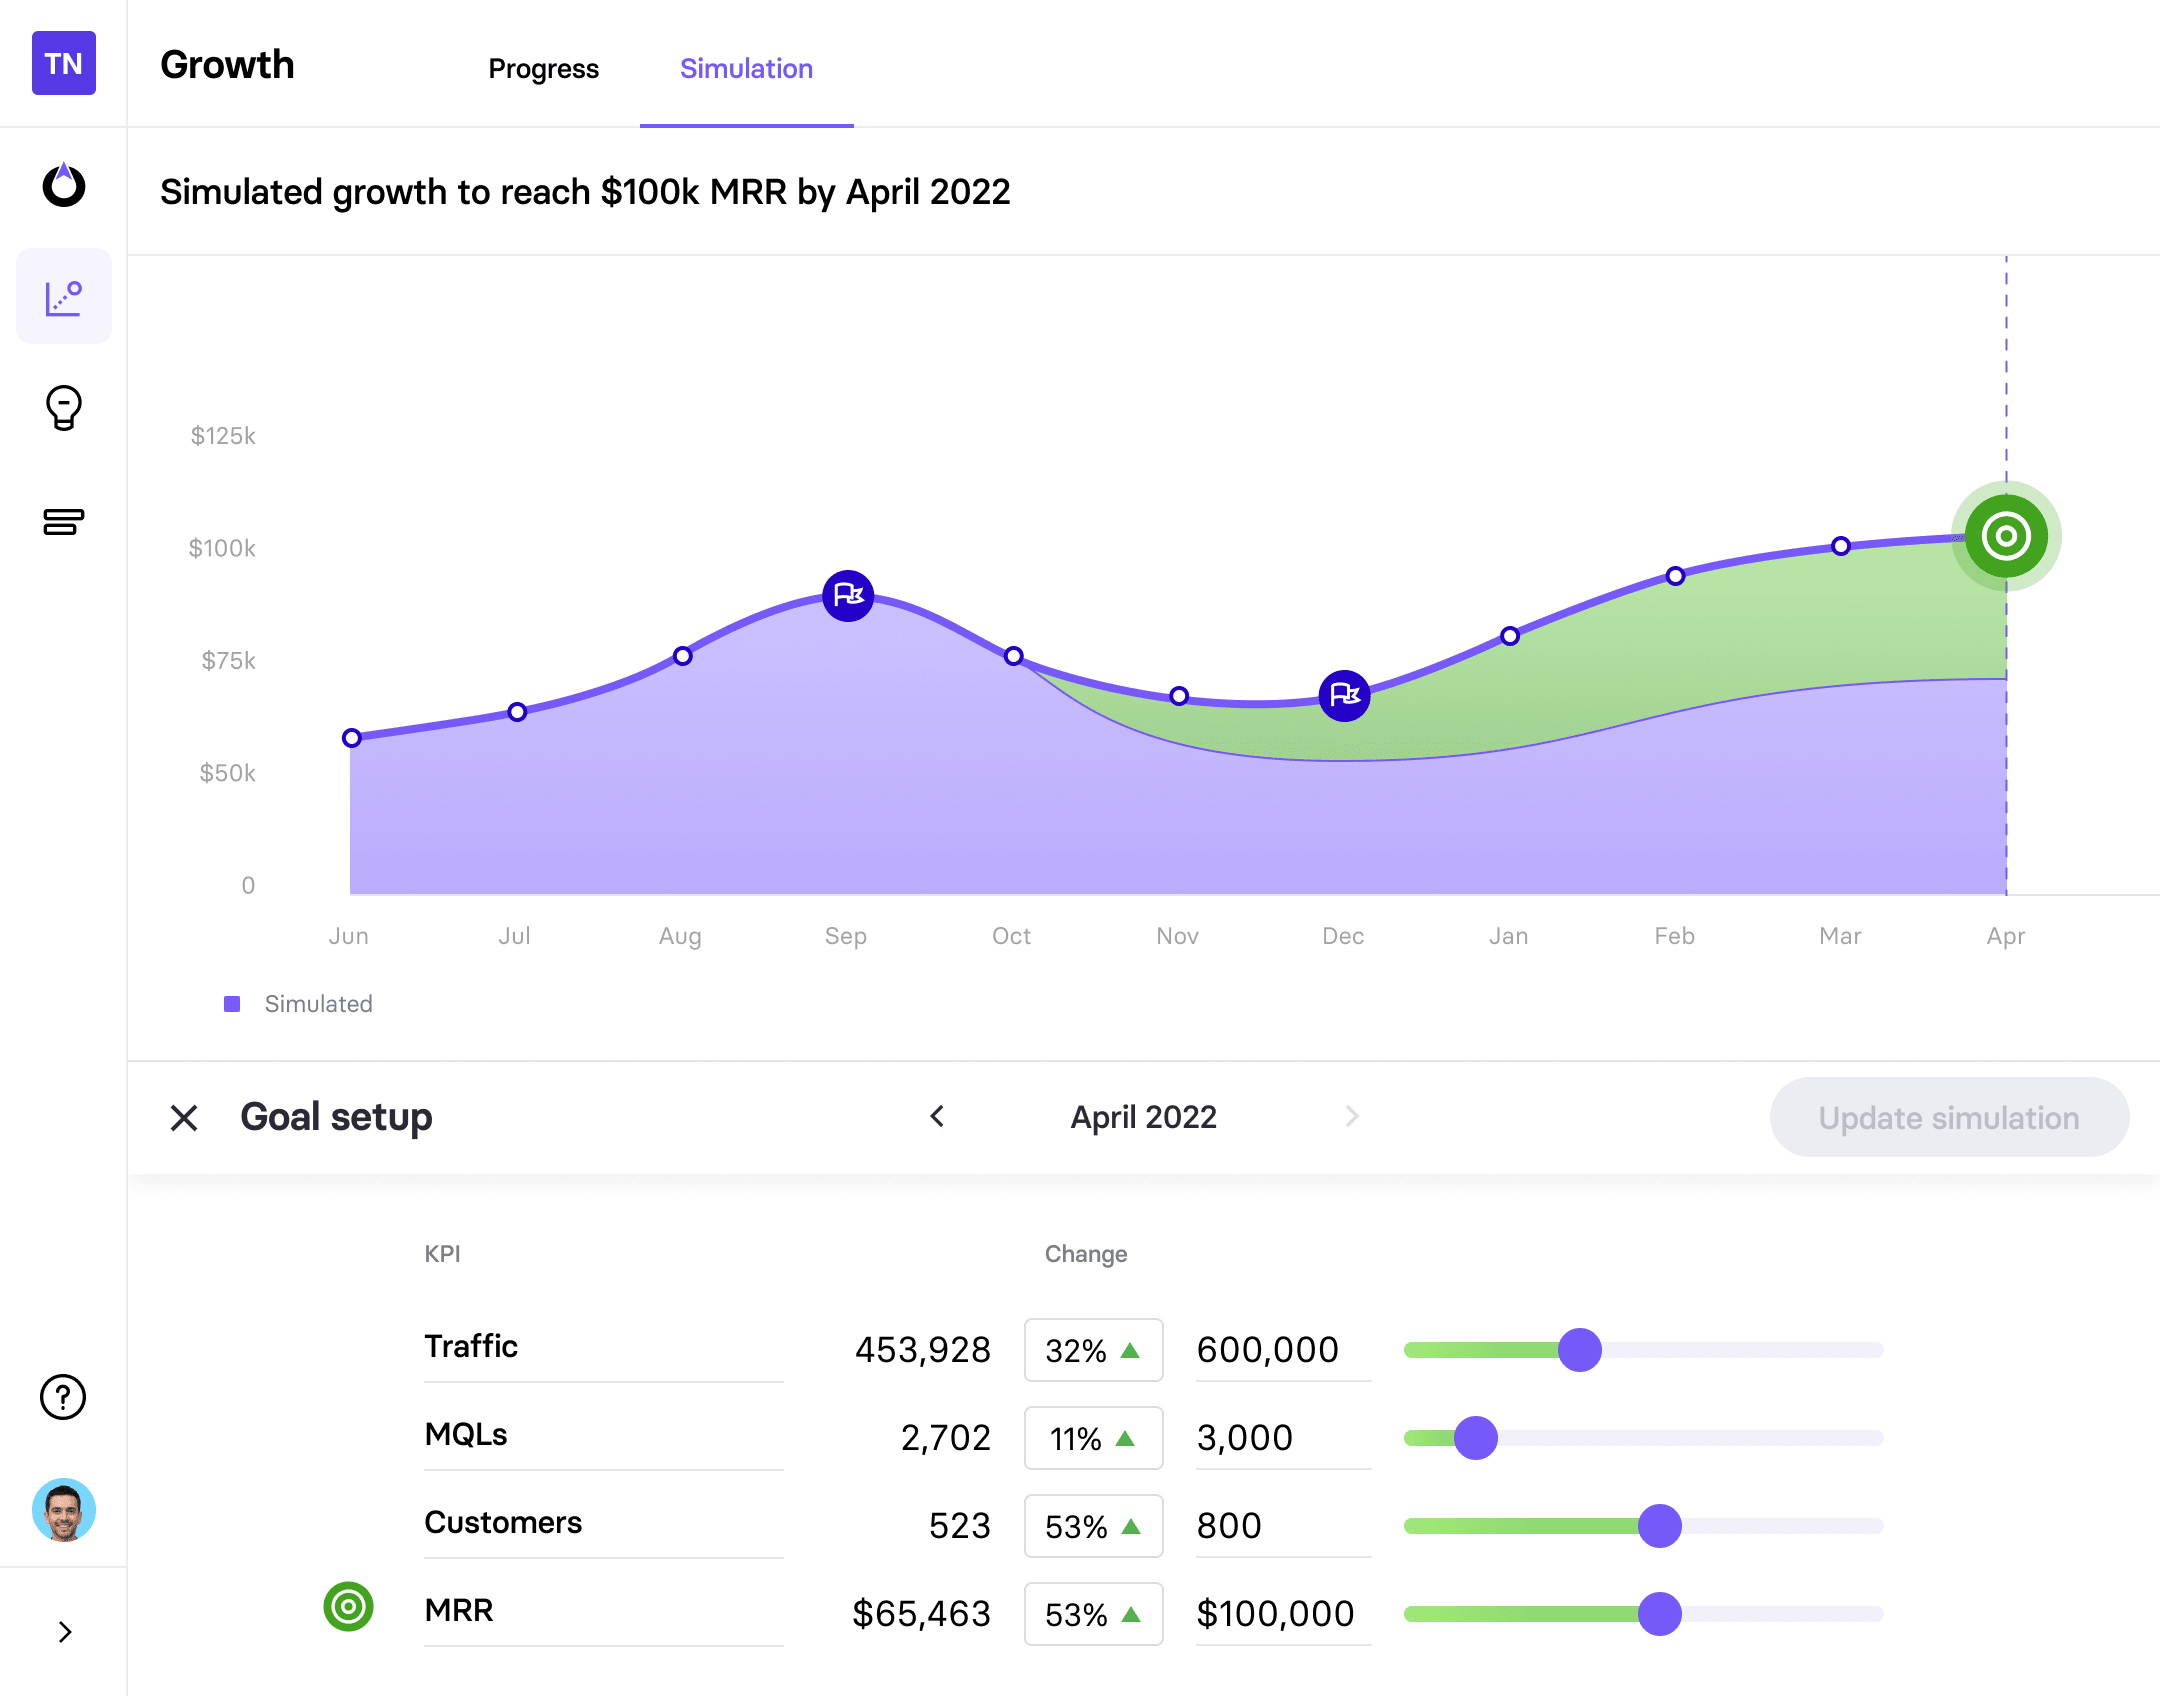Viewport: 2160px width, 1696px height.
Task: Click the lightbulb insights icon
Action: [x=63, y=409]
